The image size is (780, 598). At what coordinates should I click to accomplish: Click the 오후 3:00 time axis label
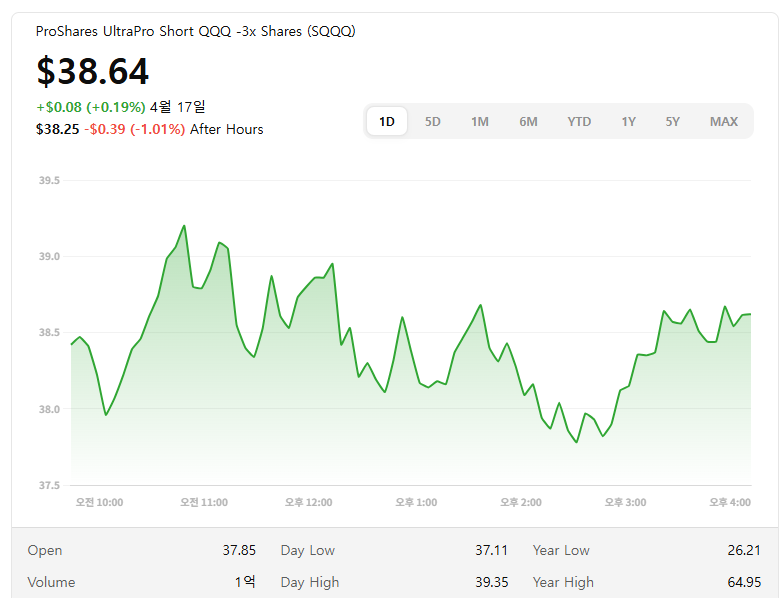(625, 502)
